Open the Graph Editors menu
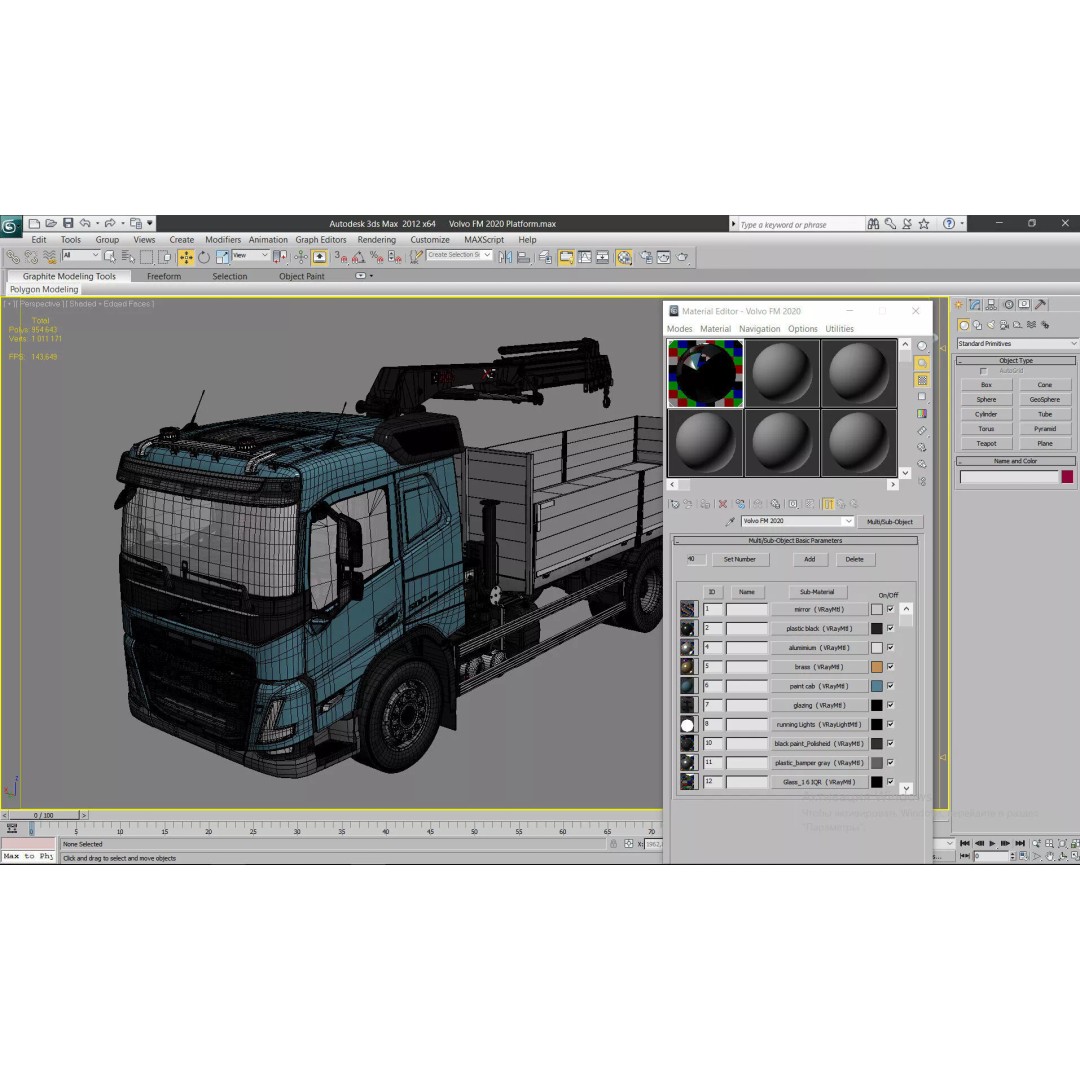This screenshot has width=1080, height=1080. pyautogui.click(x=320, y=240)
